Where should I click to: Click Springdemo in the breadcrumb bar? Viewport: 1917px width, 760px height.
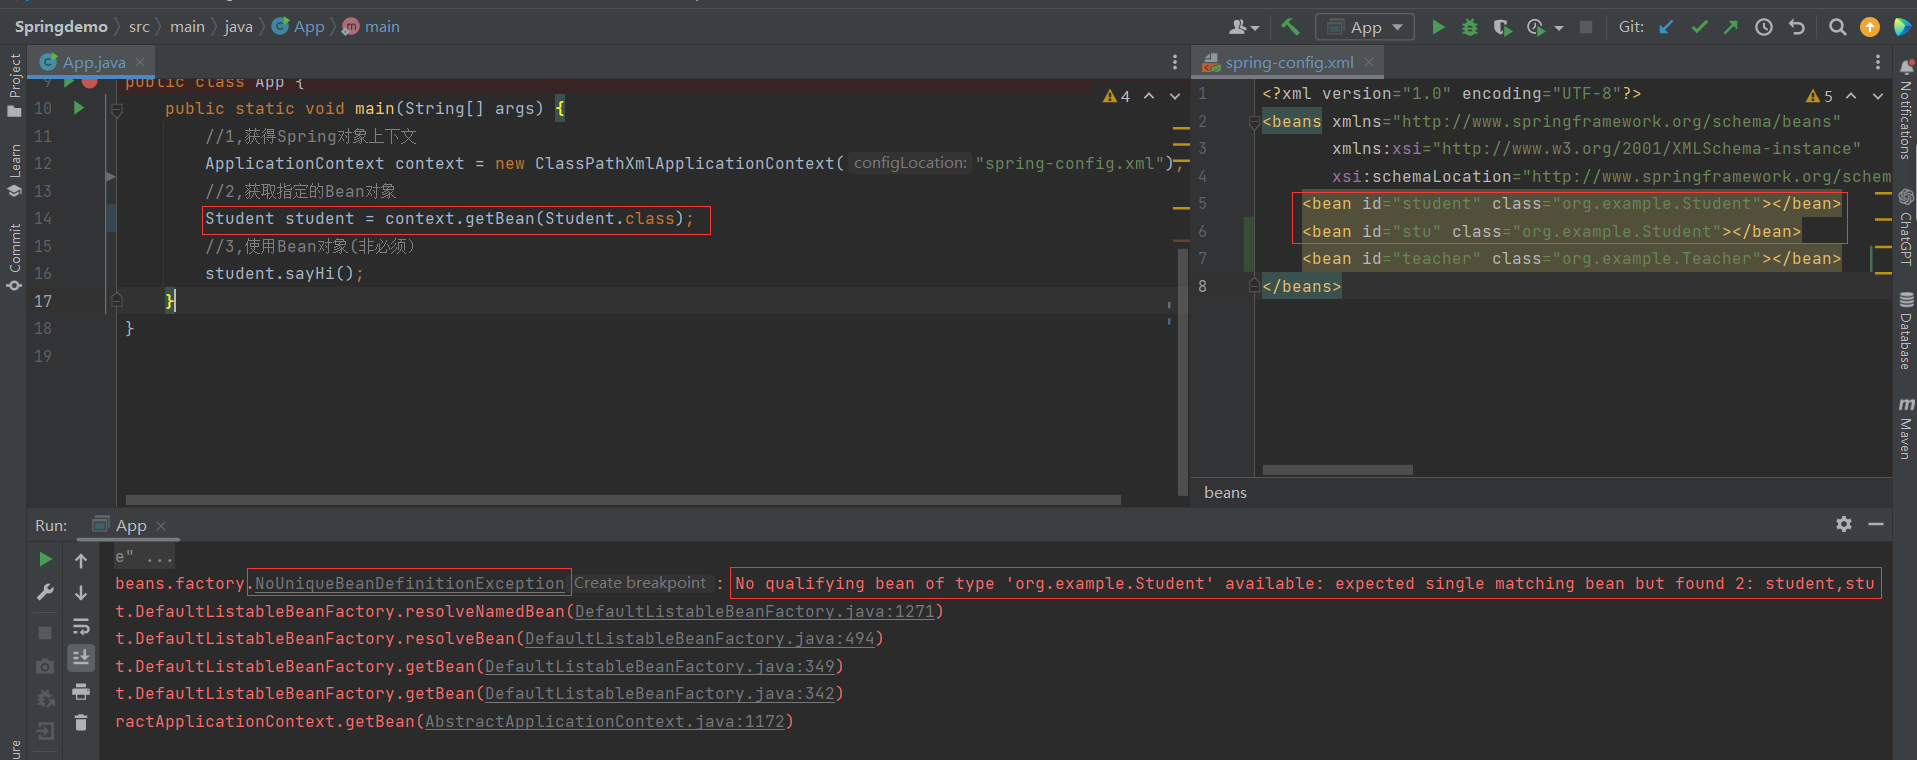61,27
